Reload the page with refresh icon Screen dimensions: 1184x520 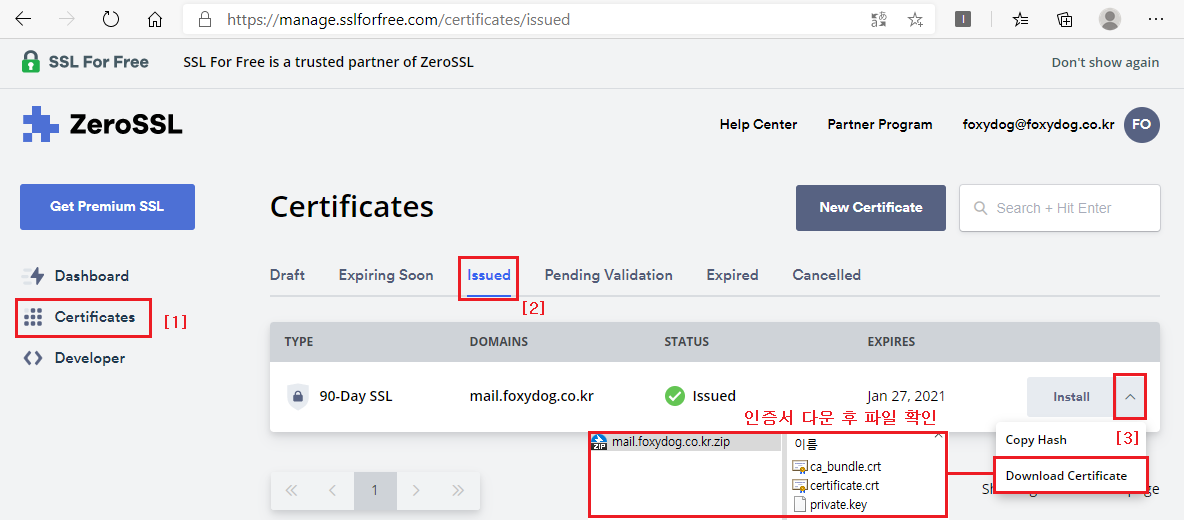[x=111, y=20]
